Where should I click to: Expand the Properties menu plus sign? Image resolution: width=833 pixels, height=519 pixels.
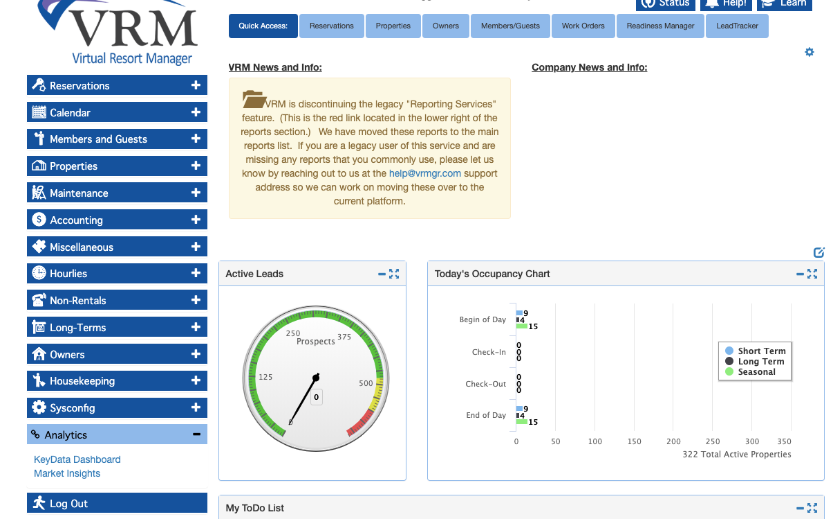tap(196, 166)
